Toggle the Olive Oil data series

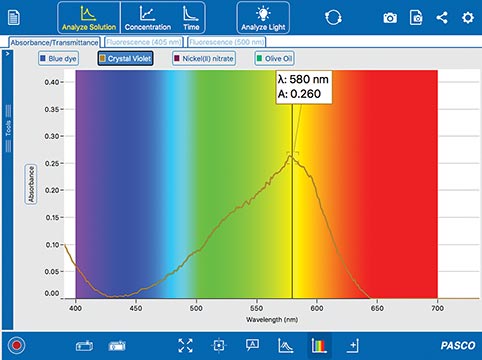coord(274,59)
